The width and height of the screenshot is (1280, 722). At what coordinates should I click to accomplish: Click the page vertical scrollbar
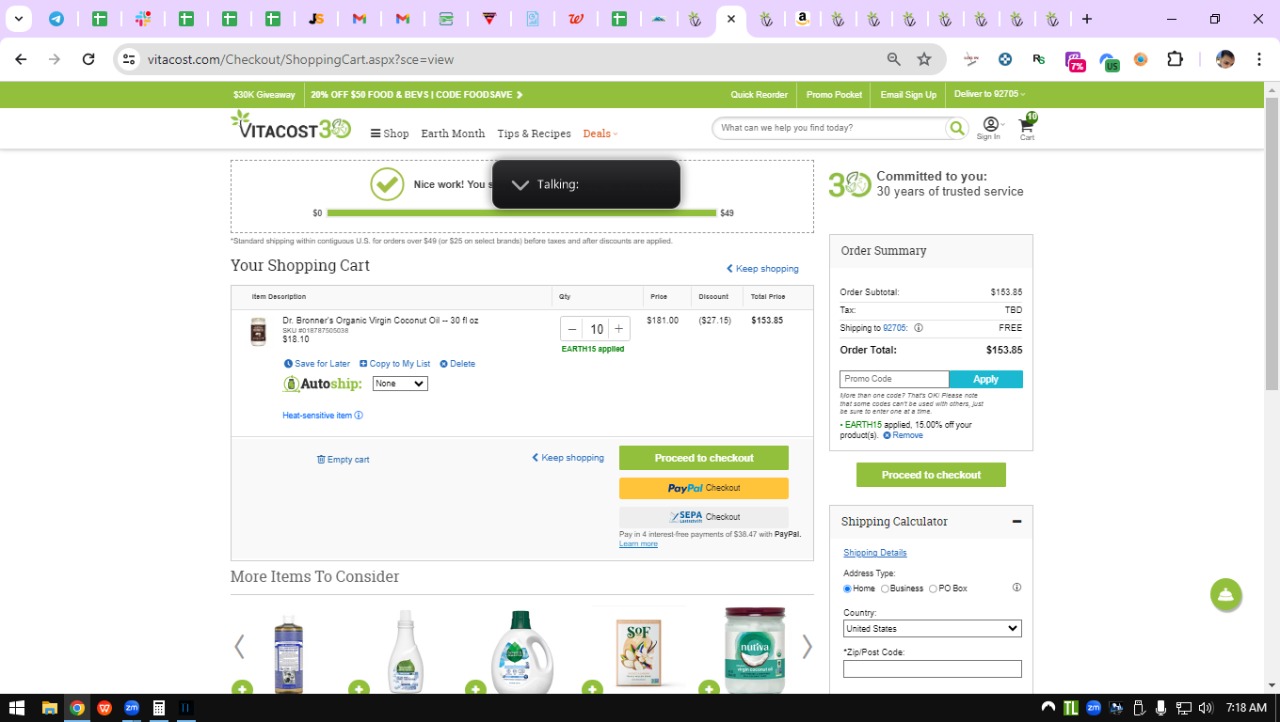(1272, 245)
